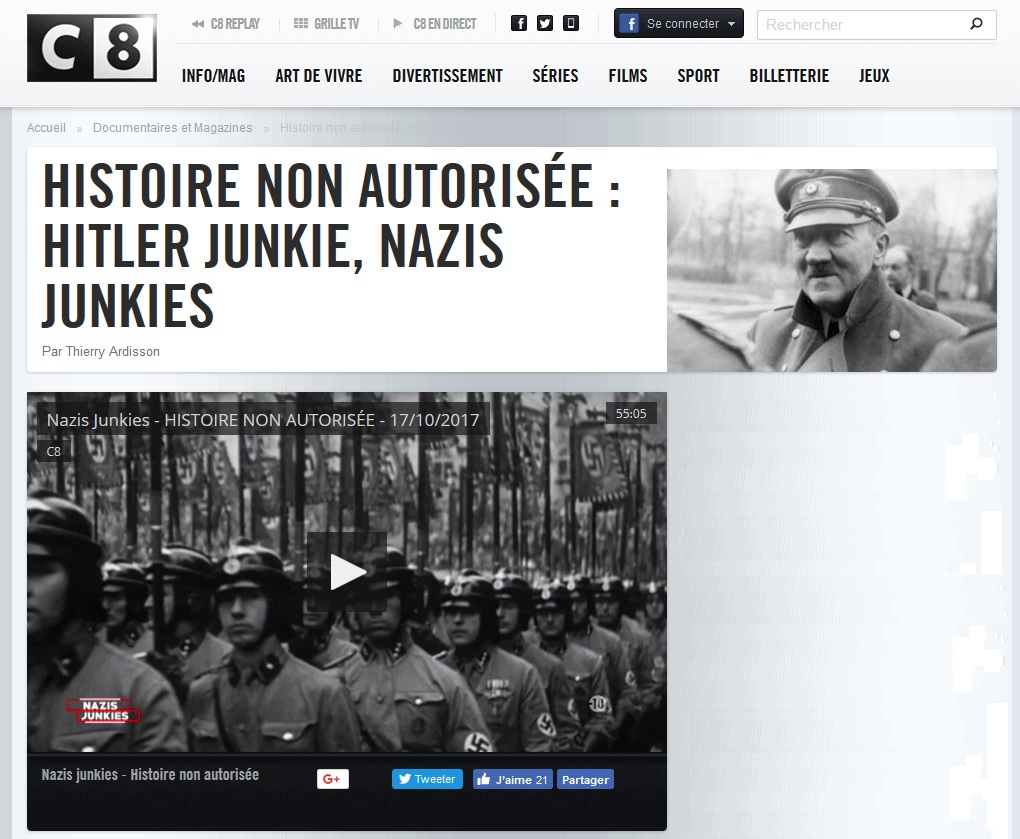The width and height of the screenshot is (1020, 839).
Task: Click the mobile app icon in the header
Action: pyautogui.click(x=570, y=22)
